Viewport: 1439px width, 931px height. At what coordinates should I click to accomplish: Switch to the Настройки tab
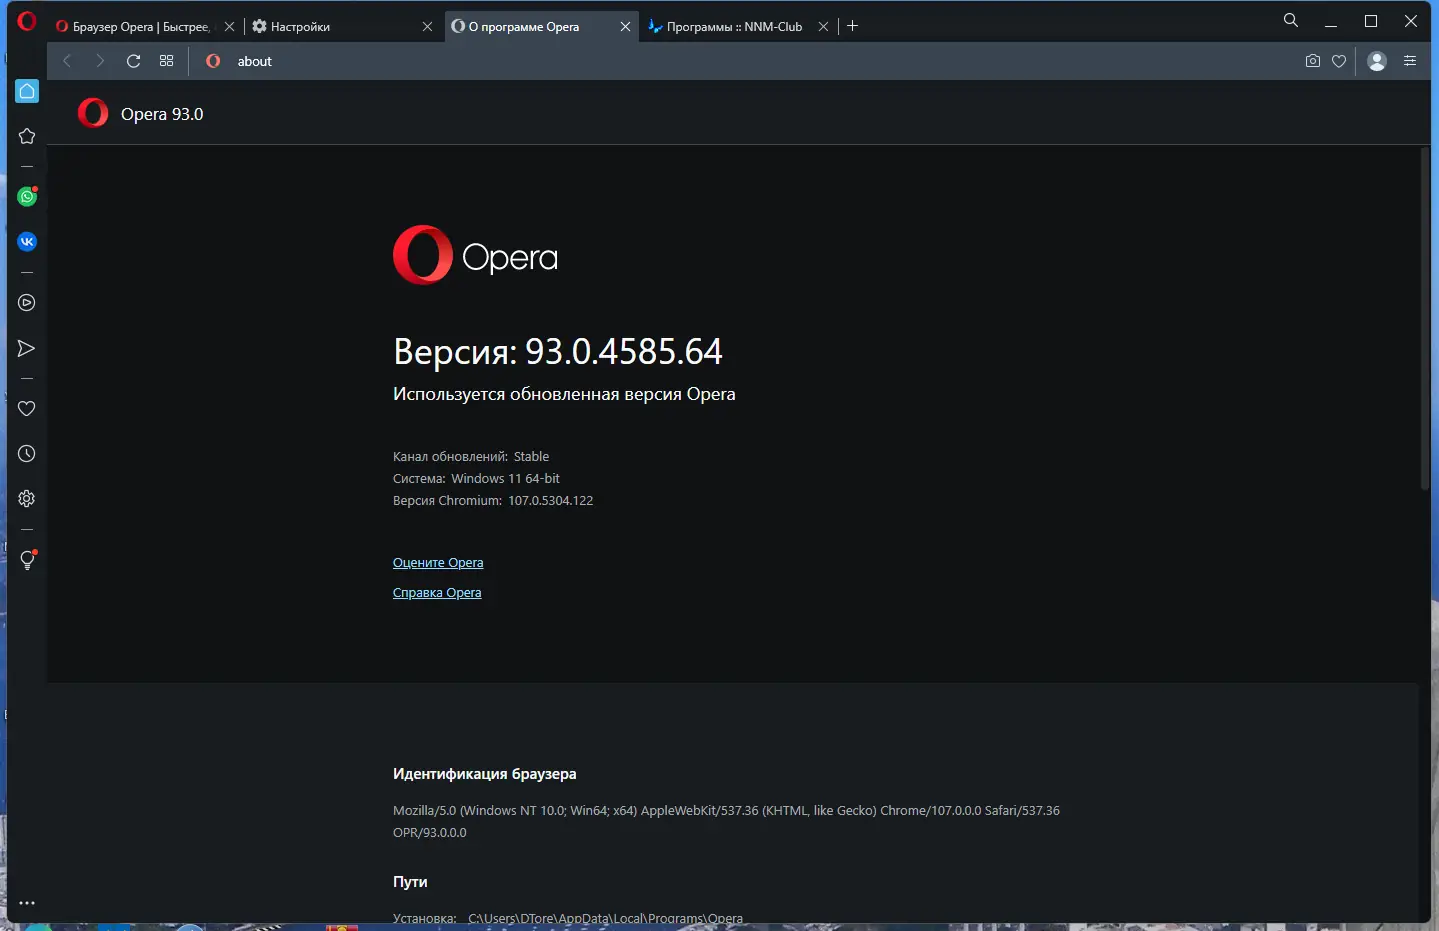[341, 27]
